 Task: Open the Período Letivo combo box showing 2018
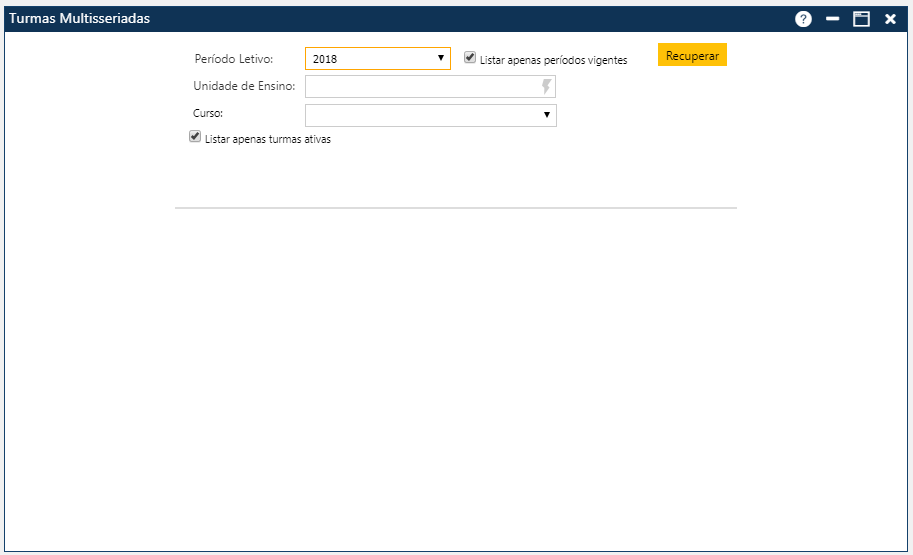coord(370,59)
